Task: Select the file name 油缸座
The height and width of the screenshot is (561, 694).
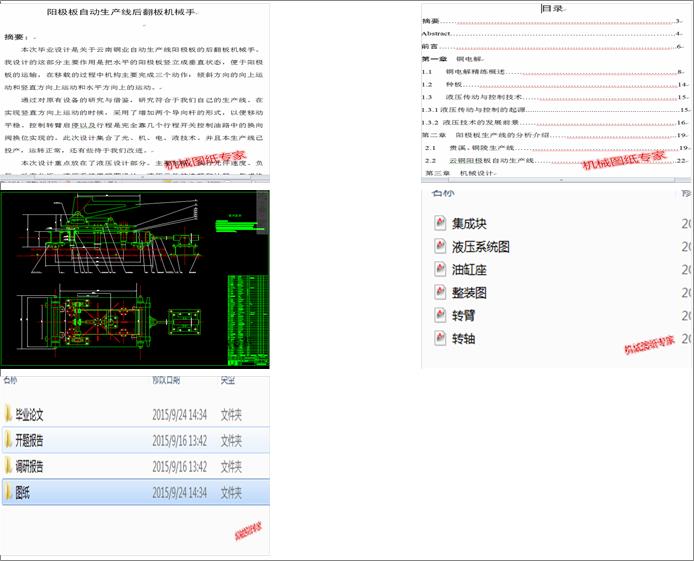Action: pos(469,269)
